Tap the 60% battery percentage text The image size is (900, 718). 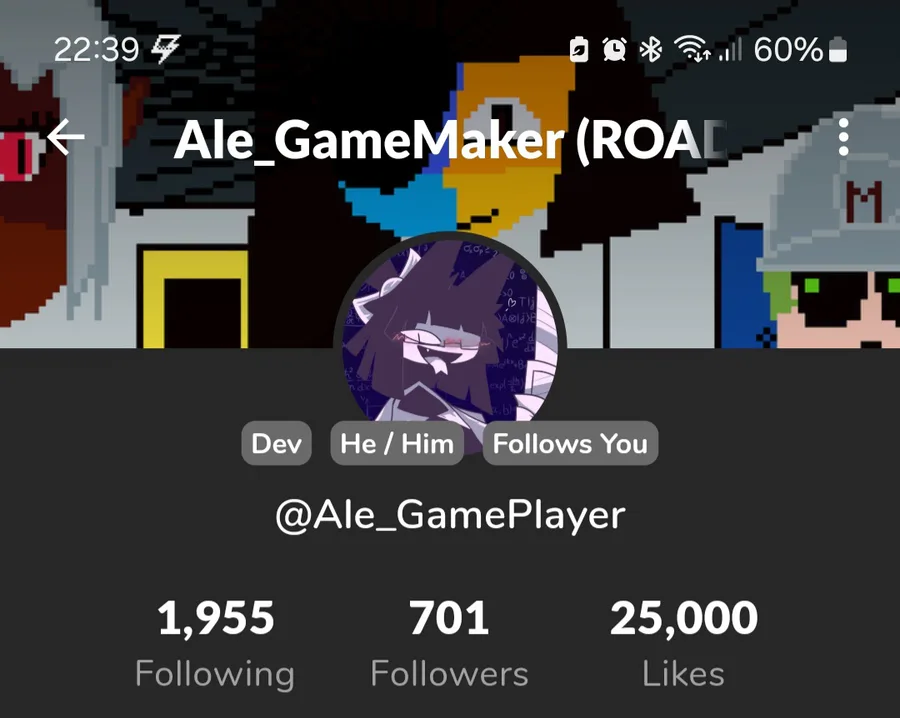789,49
